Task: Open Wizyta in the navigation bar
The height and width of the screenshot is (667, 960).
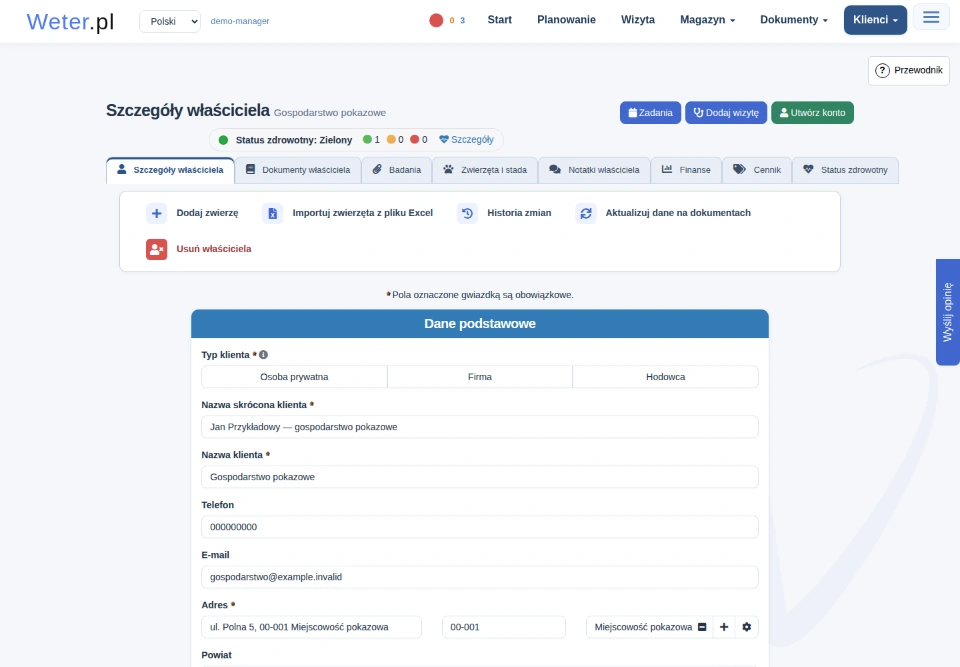Action: [x=638, y=20]
